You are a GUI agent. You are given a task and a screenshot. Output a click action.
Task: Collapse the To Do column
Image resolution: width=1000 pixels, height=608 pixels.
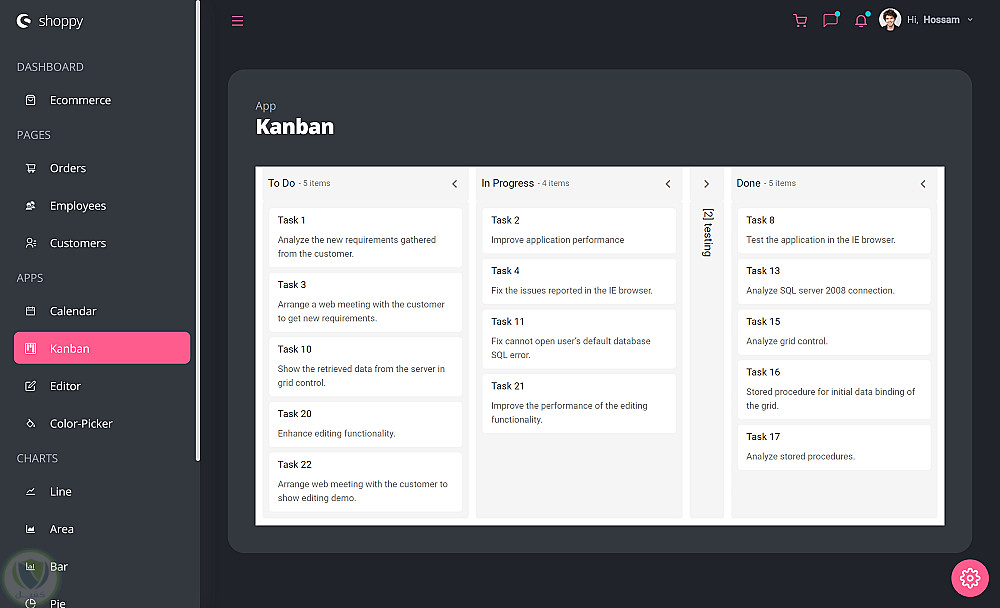click(x=455, y=184)
